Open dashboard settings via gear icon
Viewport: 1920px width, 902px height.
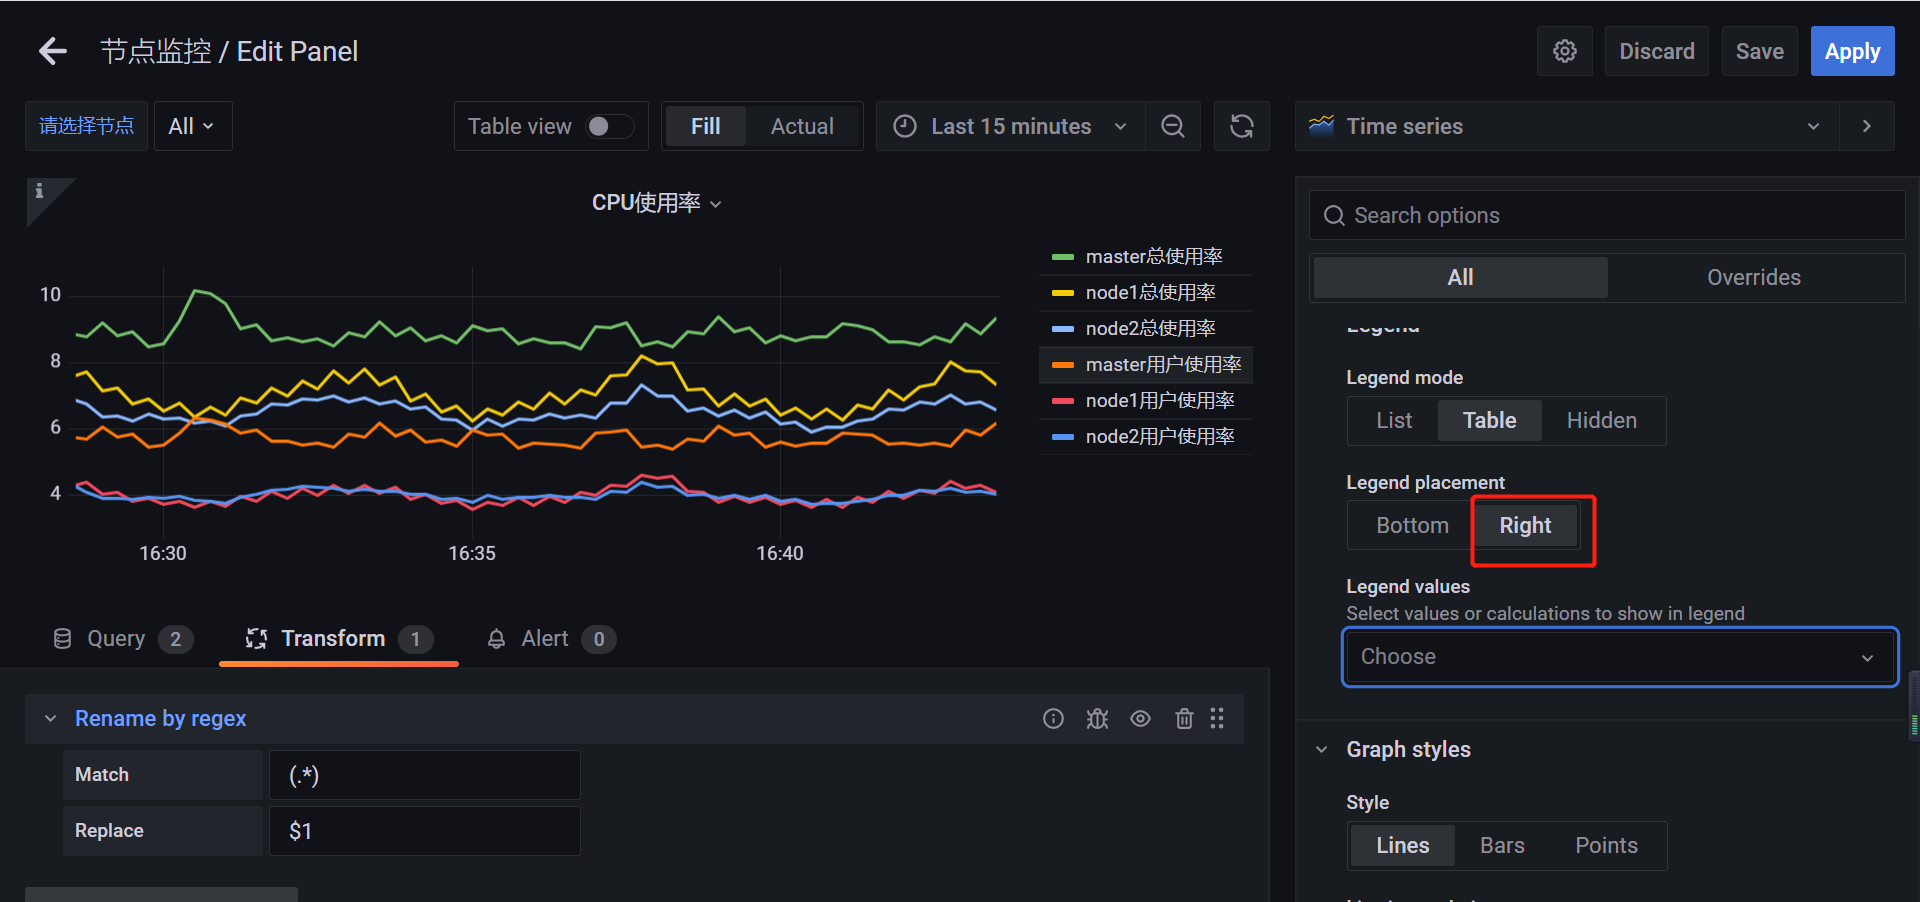[x=1564, y=51]
